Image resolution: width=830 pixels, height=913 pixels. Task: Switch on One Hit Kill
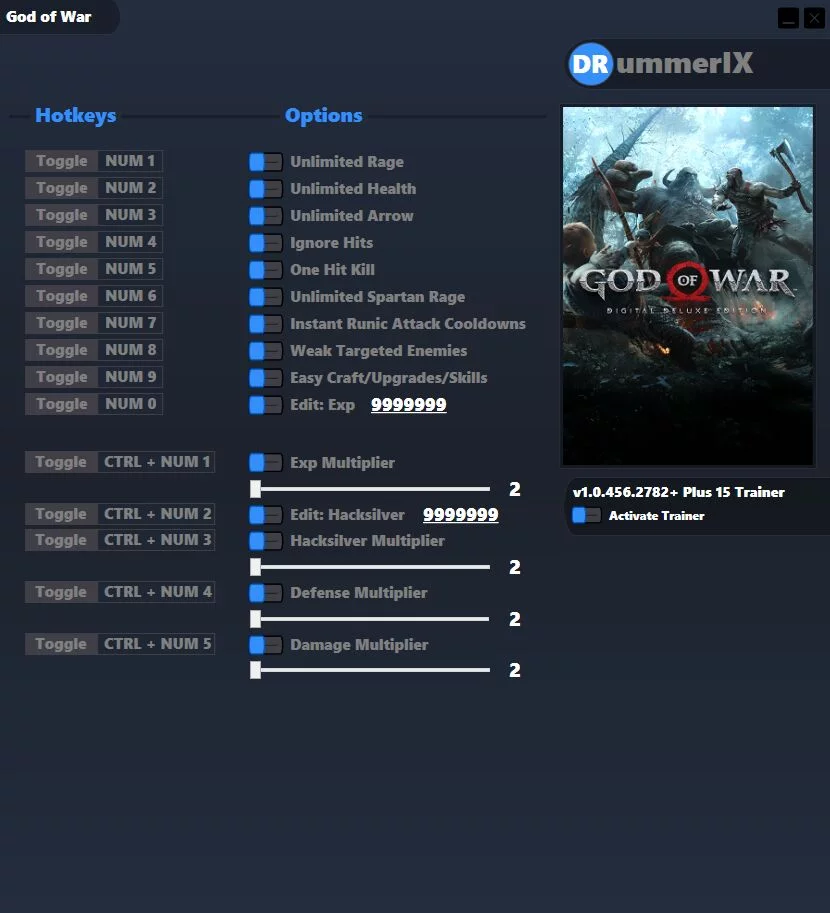pos(266,270)
